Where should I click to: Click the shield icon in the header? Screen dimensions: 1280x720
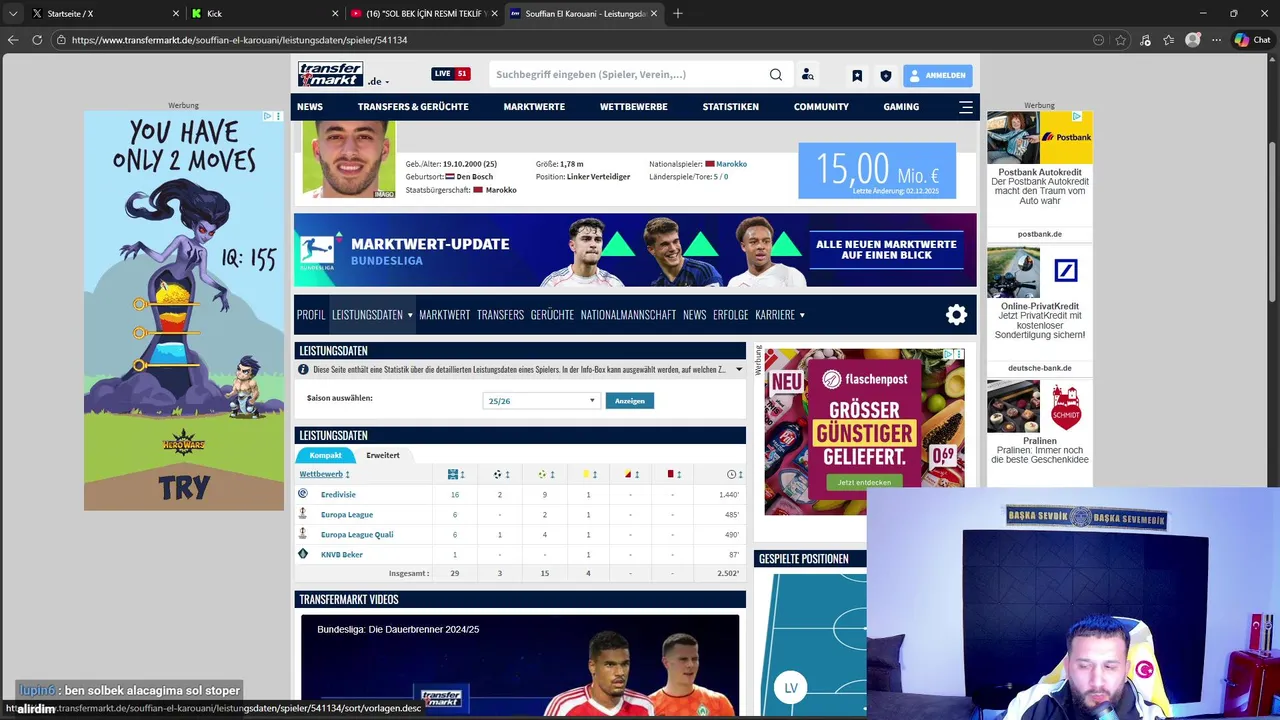[x=885, y=75]
